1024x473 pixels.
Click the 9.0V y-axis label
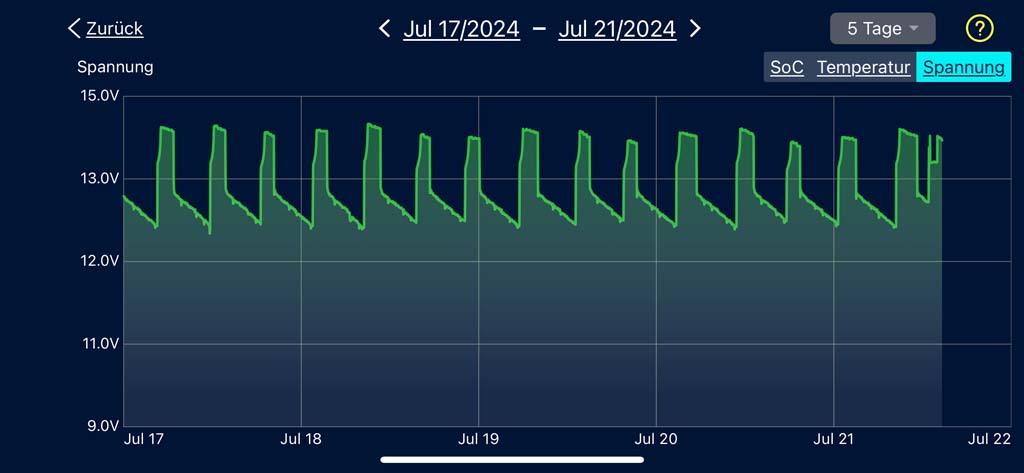tap(101, 426)
